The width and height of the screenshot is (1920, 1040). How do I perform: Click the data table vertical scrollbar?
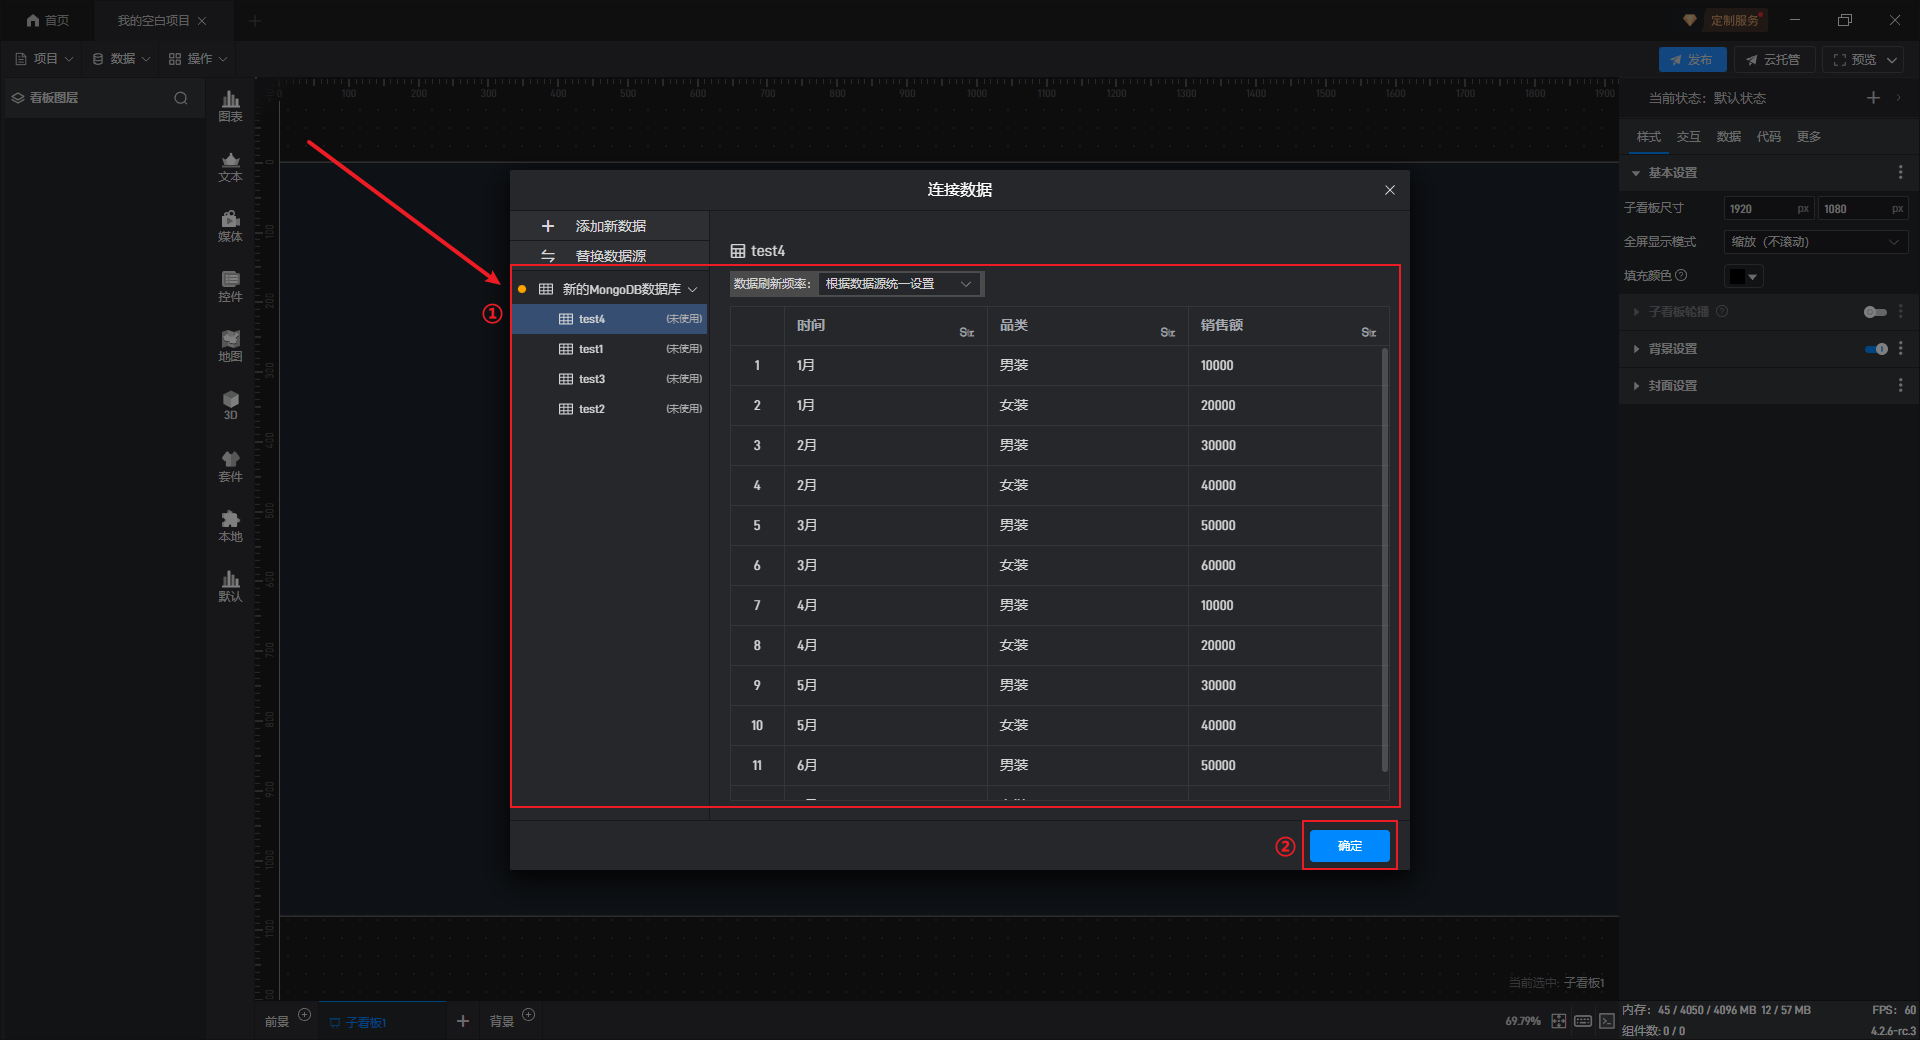coord(1384,560)
